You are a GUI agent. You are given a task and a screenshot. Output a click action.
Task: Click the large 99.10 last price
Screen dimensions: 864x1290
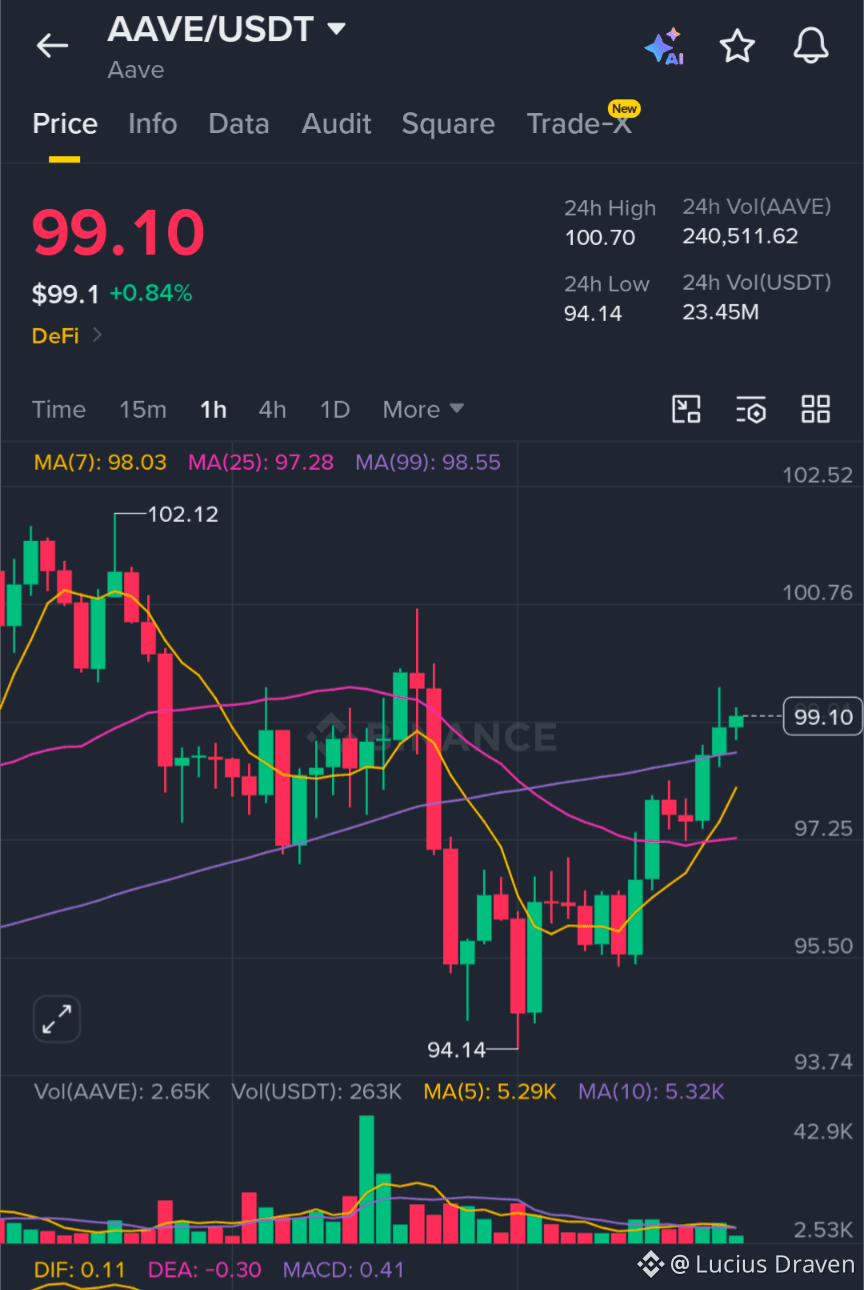[x=118, y=233]
